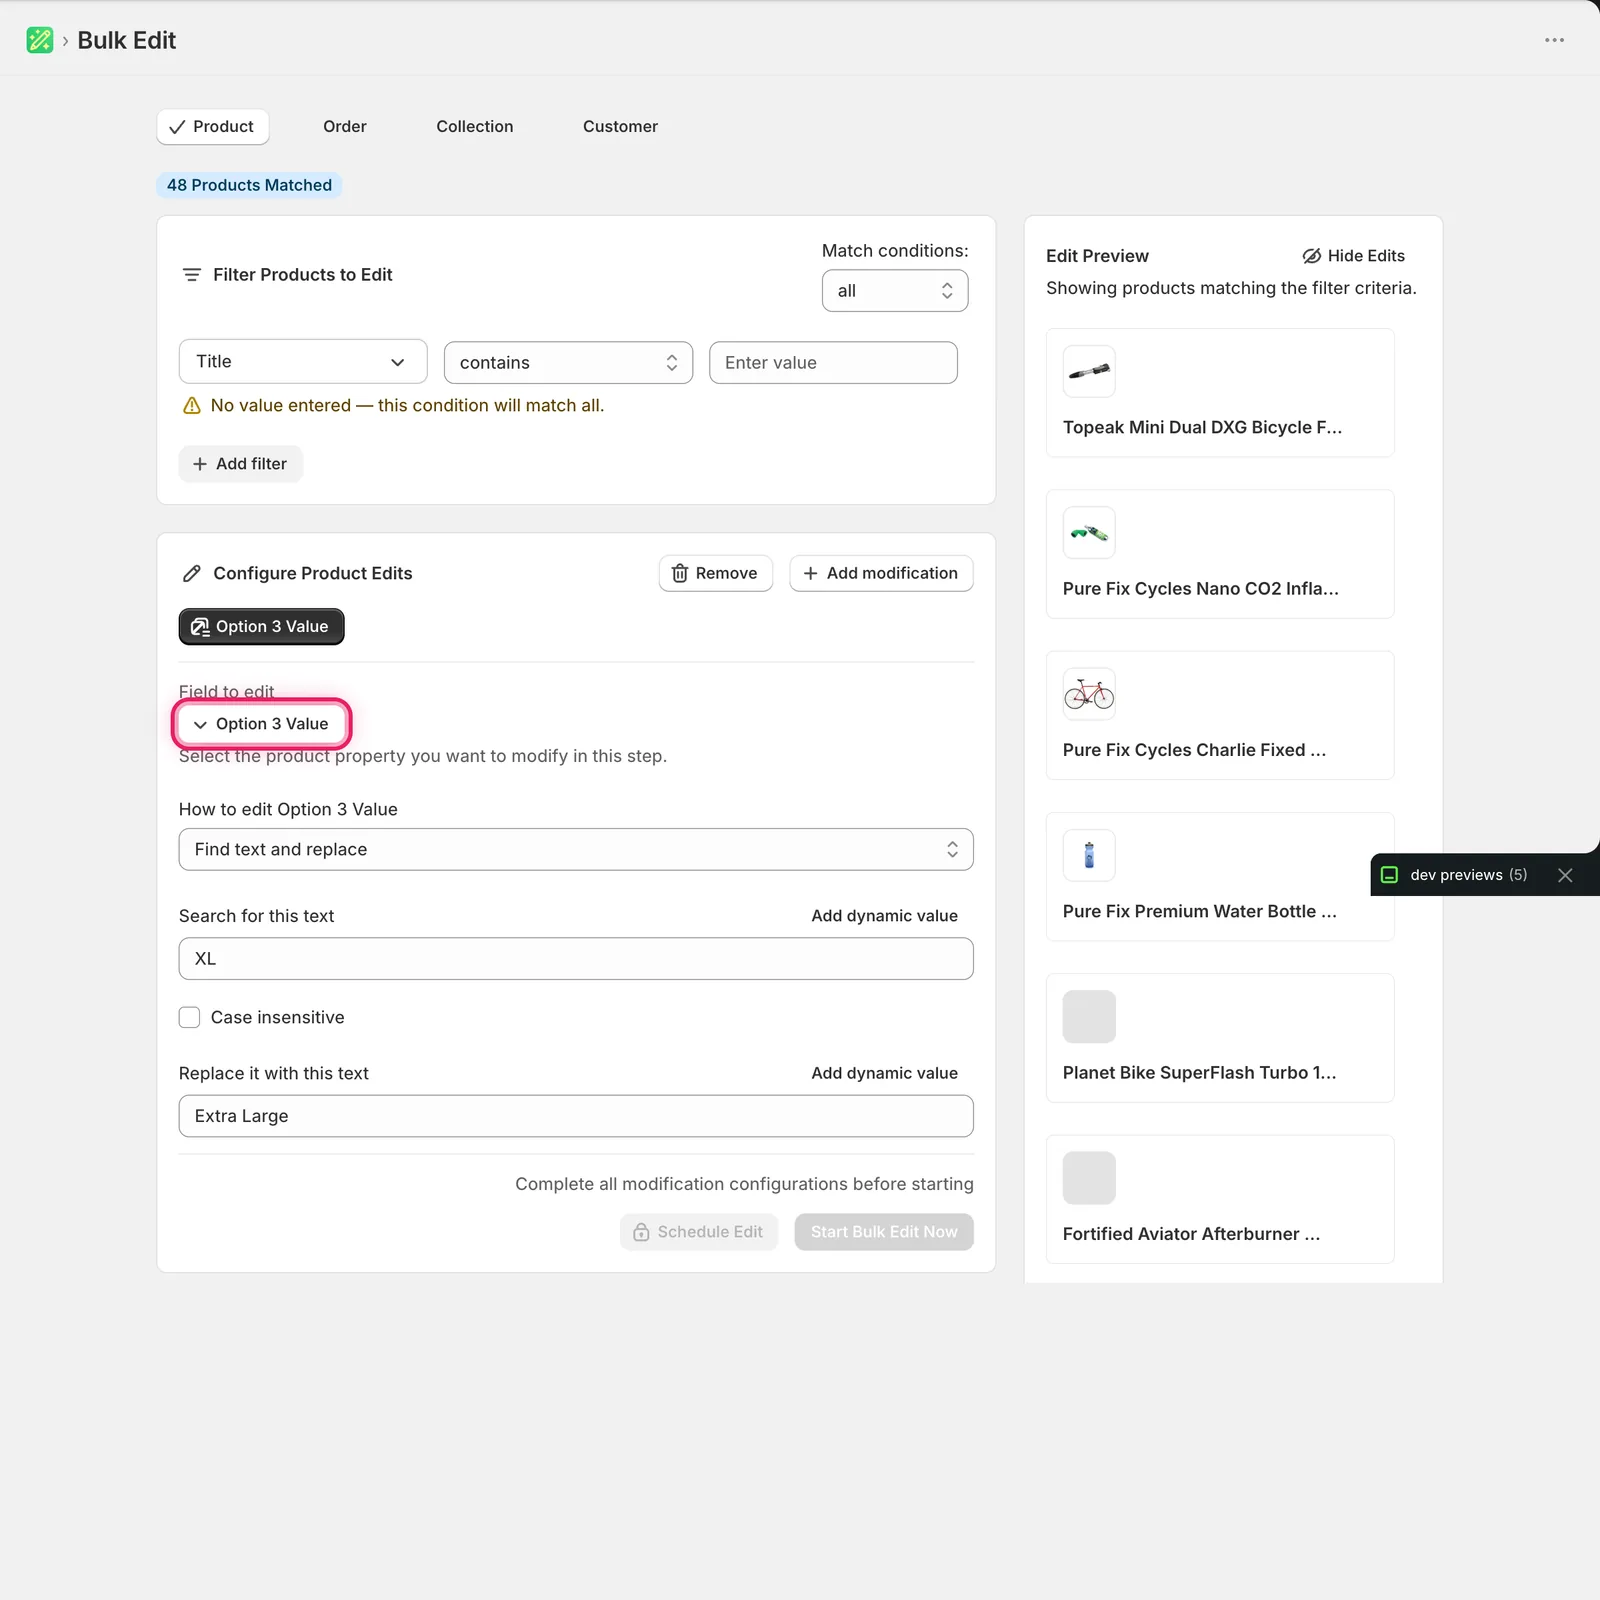Open the Charlie Fixed bicycle thumbnail
Viewport: 1600px width, 1600px height.
click(1089, 694)
